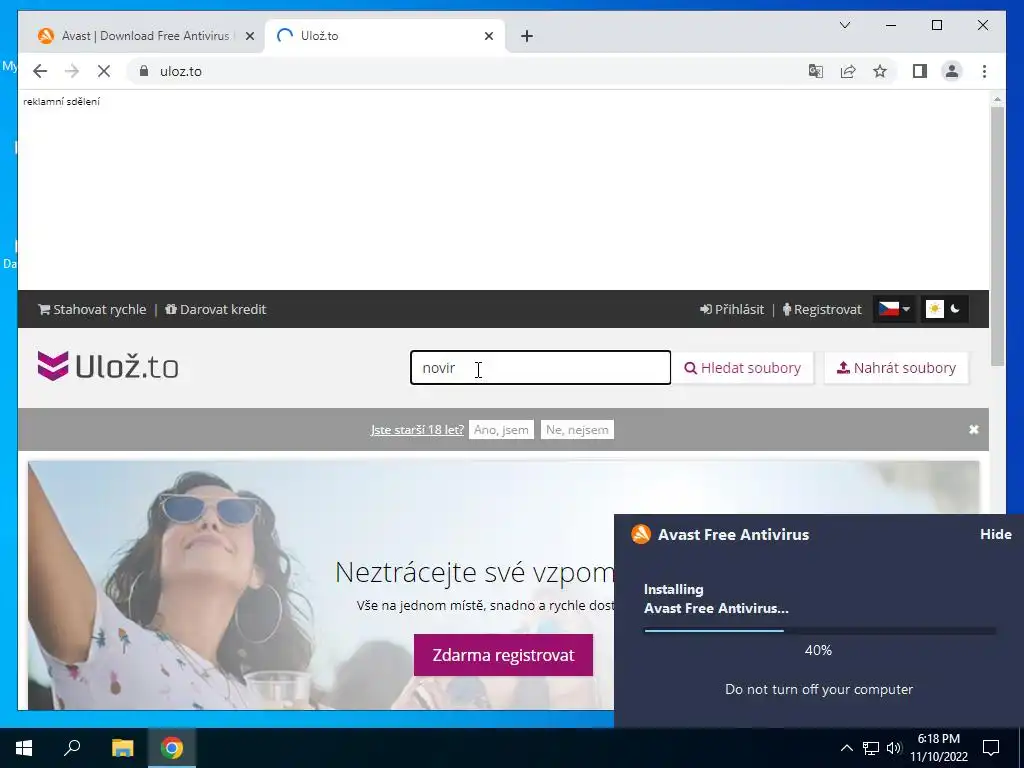Click the Nahrát soubory button
The image size is (1024, 768).
(896, 368)
